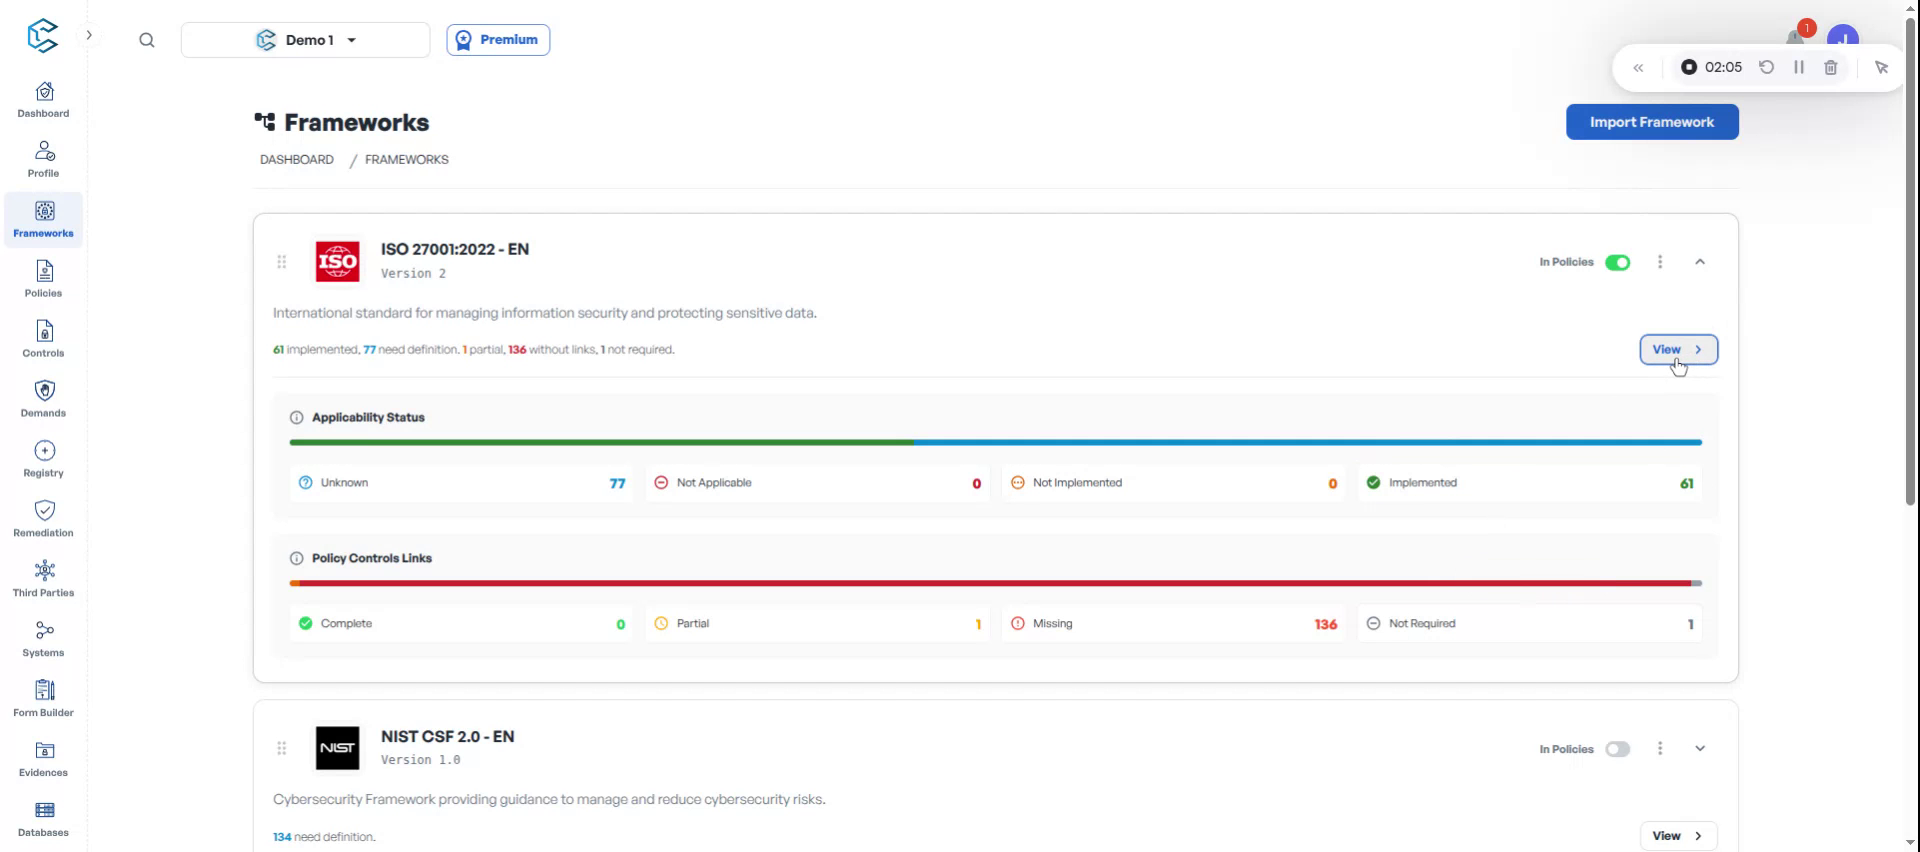Open Form Builder from the sidebar
1920x852 pixels.
(x=44, y=699)
